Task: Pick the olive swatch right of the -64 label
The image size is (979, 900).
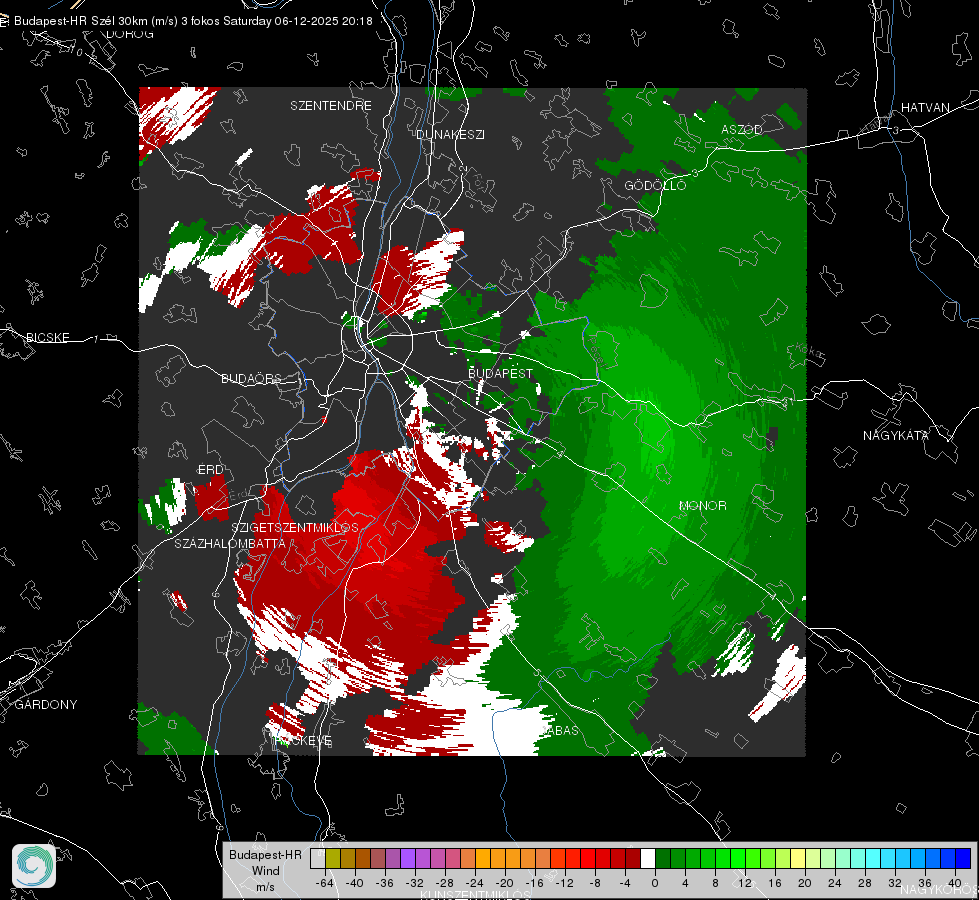Action: coord(333,859)
